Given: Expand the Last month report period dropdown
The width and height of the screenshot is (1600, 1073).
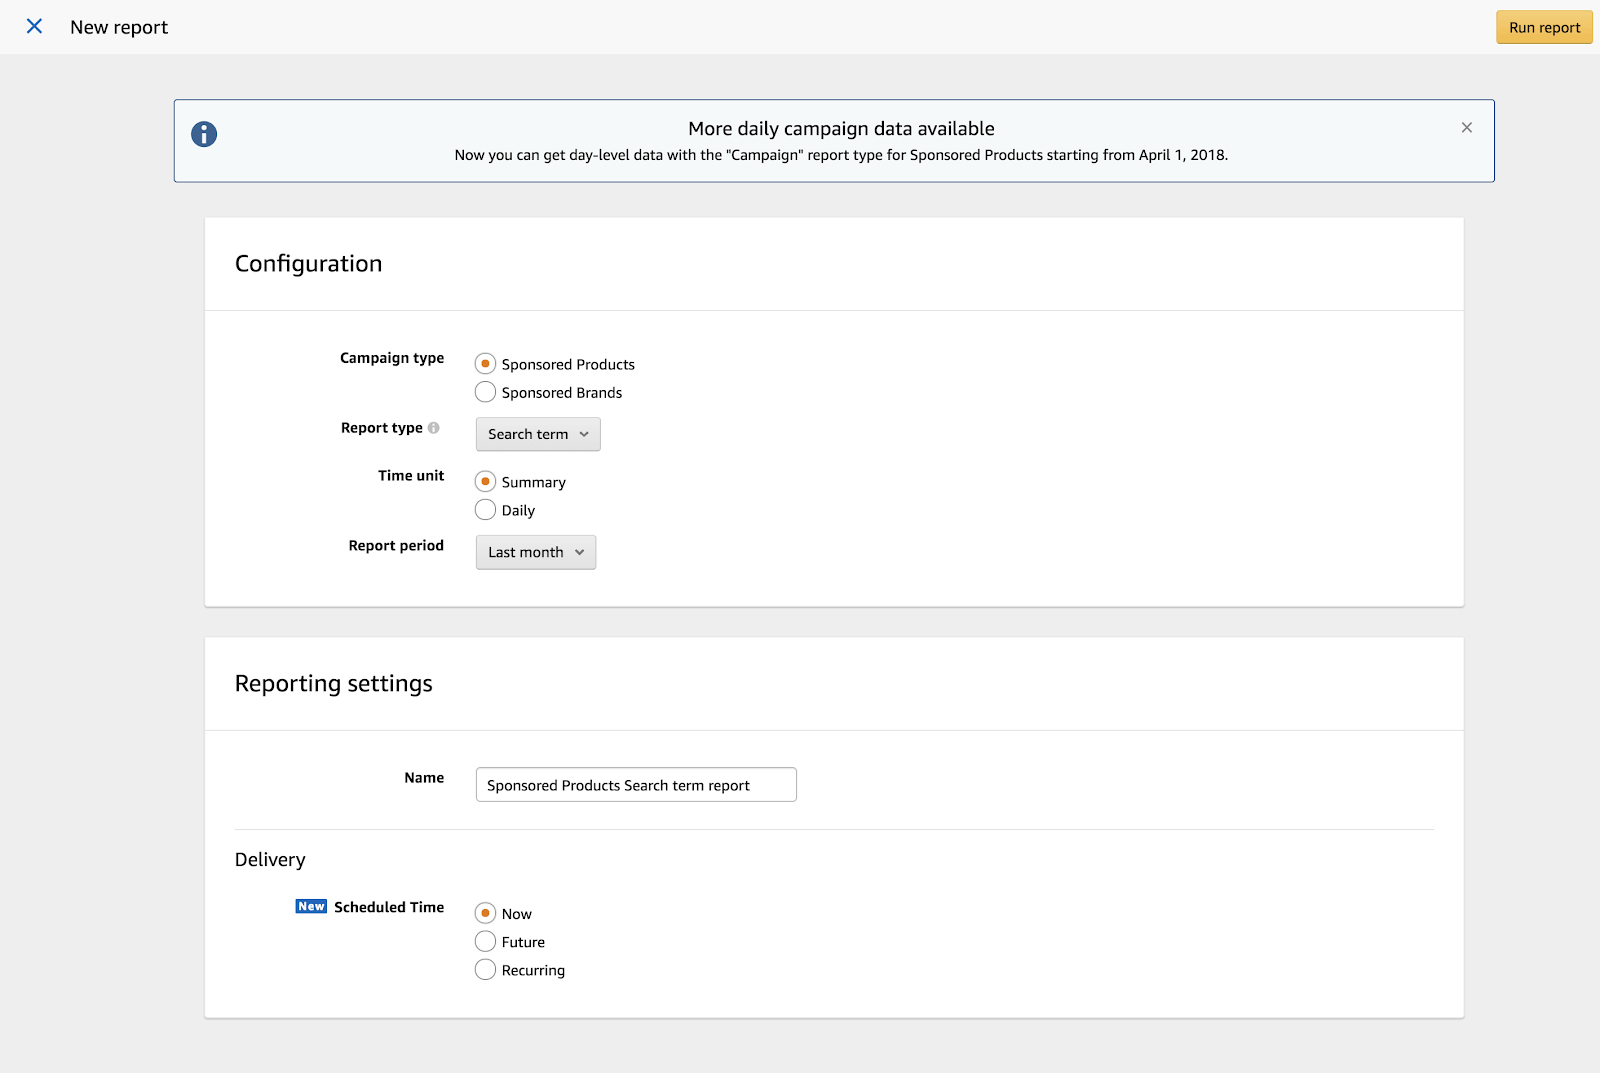Looking at the screenshot, I should [536, 552].
